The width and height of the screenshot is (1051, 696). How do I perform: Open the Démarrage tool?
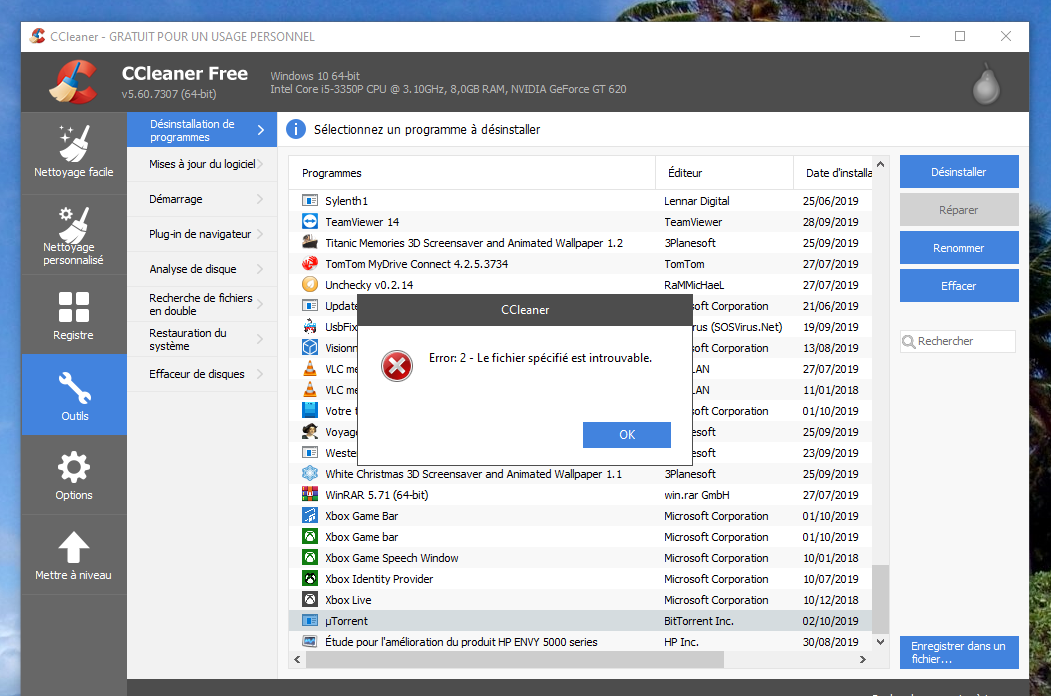202,199
